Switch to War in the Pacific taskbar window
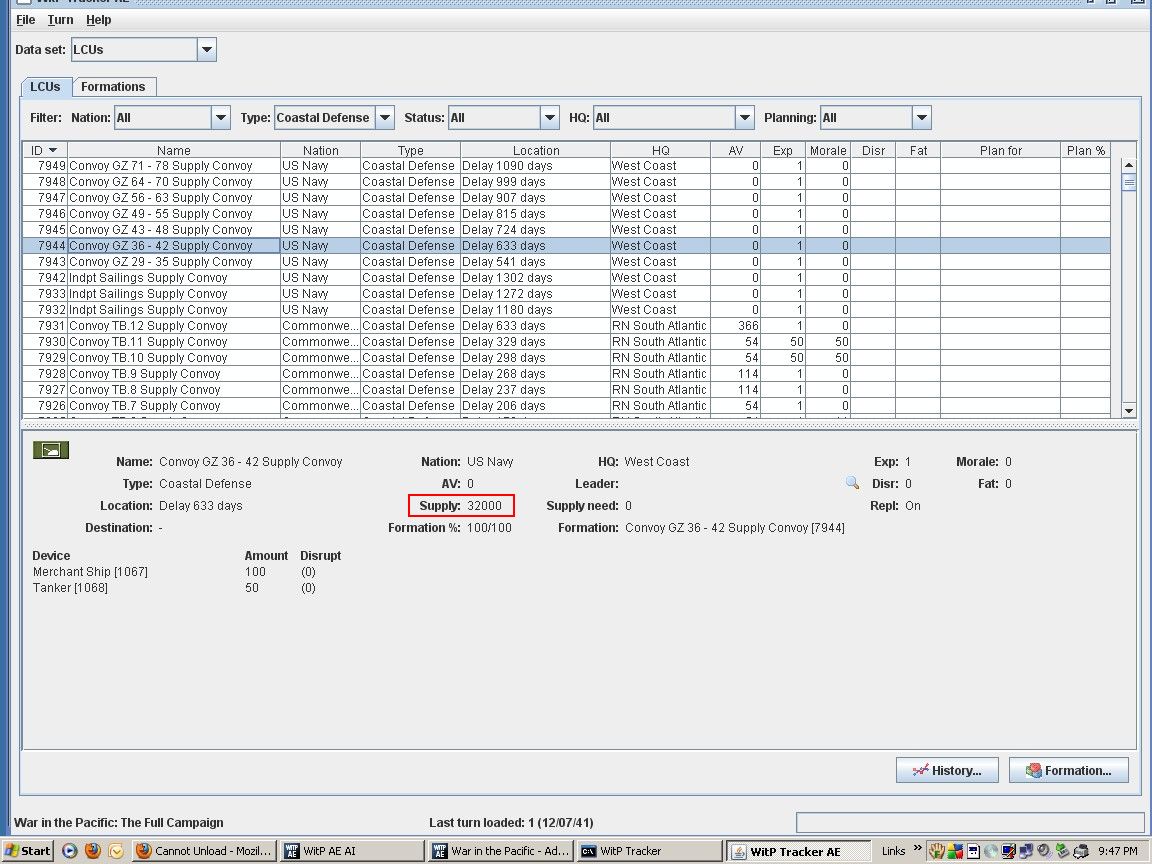The width and height of the screenshot is (1152, 864). (502, 851)
